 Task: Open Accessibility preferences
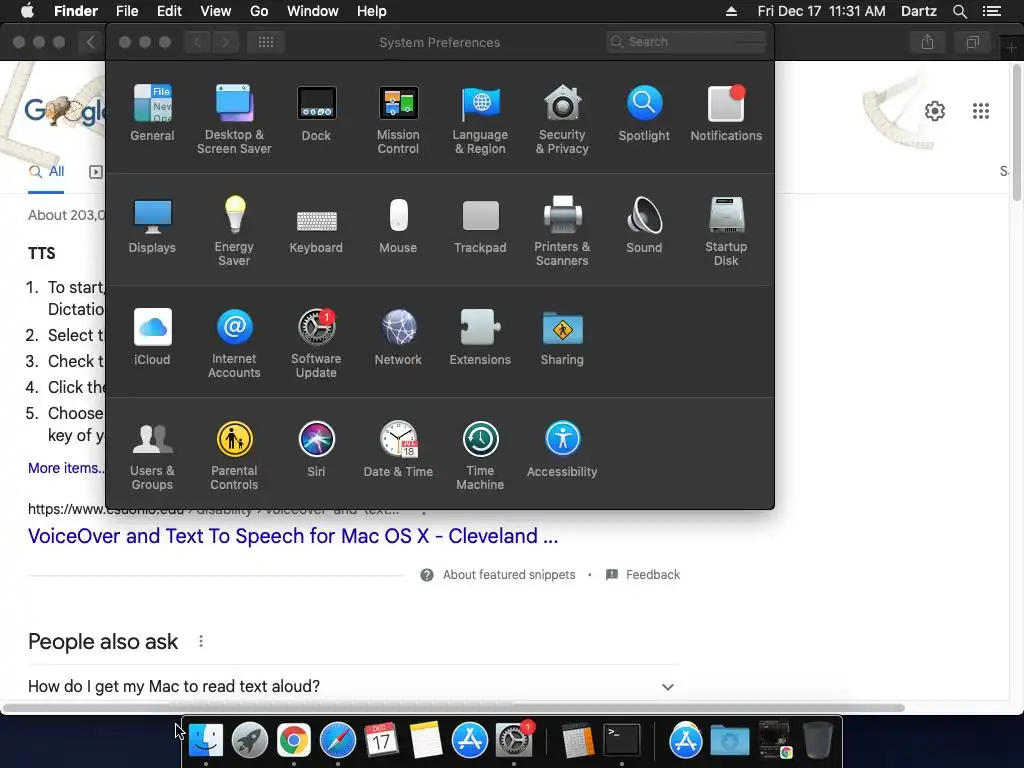coord(562,449)
